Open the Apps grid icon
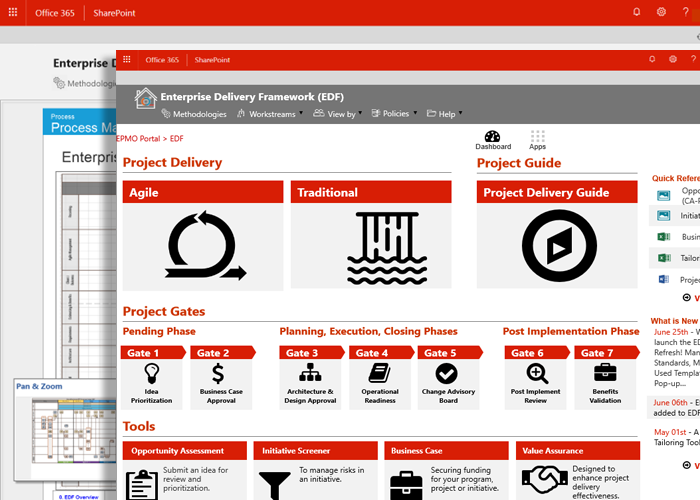Viewport: 700px width, 500px height. pos(538,137)
